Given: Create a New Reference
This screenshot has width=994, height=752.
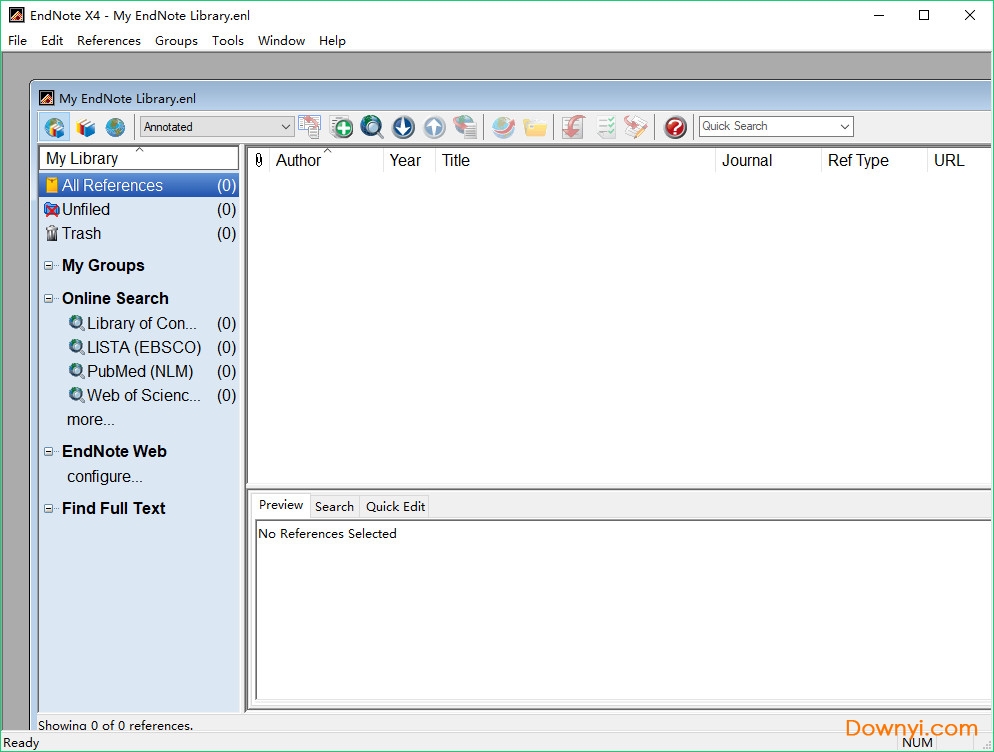Looking at the screenshot, I should [341, 127].
